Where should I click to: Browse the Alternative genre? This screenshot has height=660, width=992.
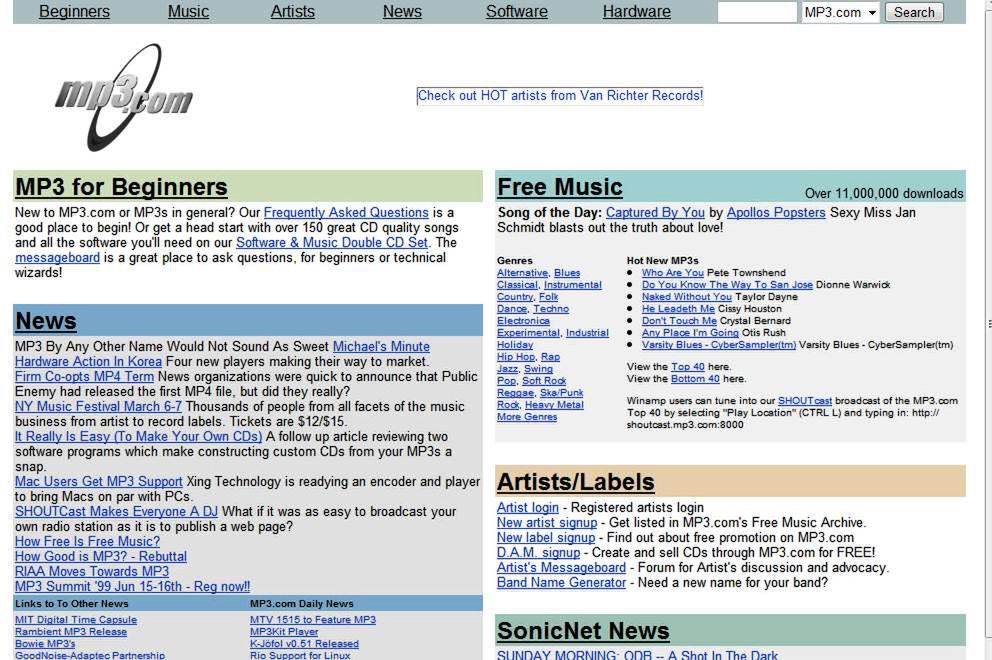pos(523,273)
